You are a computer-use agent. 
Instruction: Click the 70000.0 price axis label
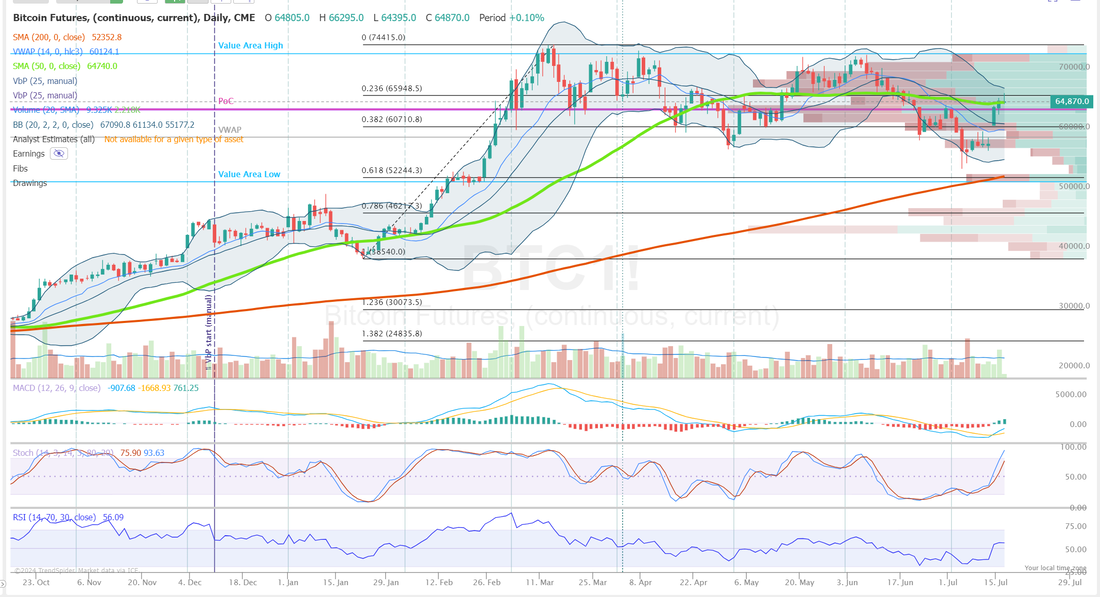coord(1075,67)
